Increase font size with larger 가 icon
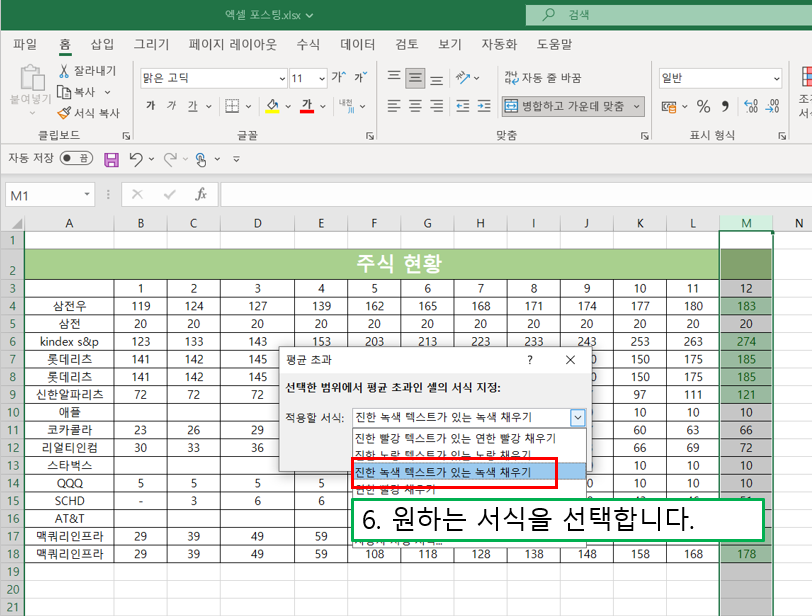Image resolution: width=812 pixels, height=616 pixels. tap(339, 78)
